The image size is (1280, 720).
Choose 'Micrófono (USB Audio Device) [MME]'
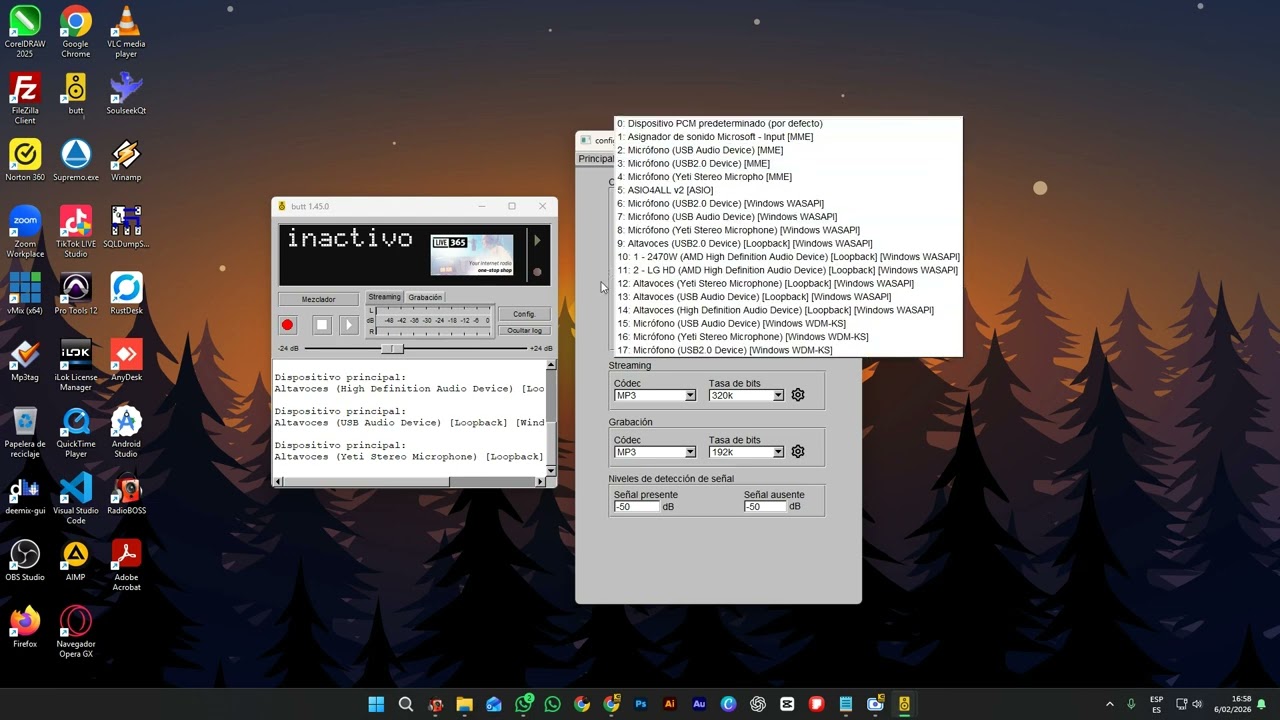788,150
